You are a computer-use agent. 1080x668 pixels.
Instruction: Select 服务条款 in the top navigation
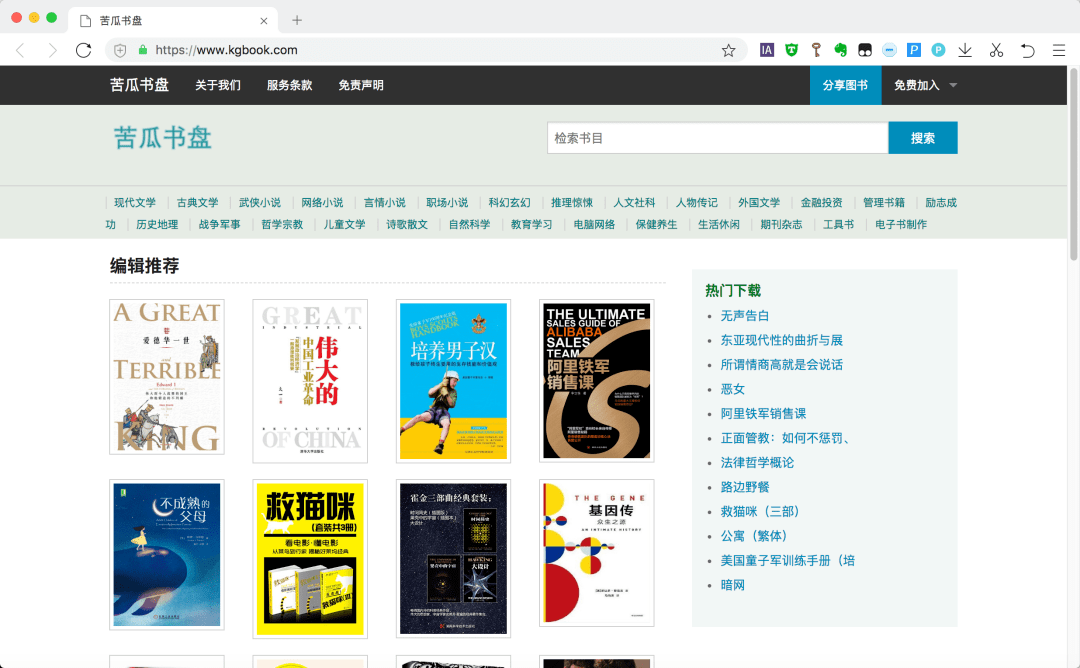pos(289,85)
